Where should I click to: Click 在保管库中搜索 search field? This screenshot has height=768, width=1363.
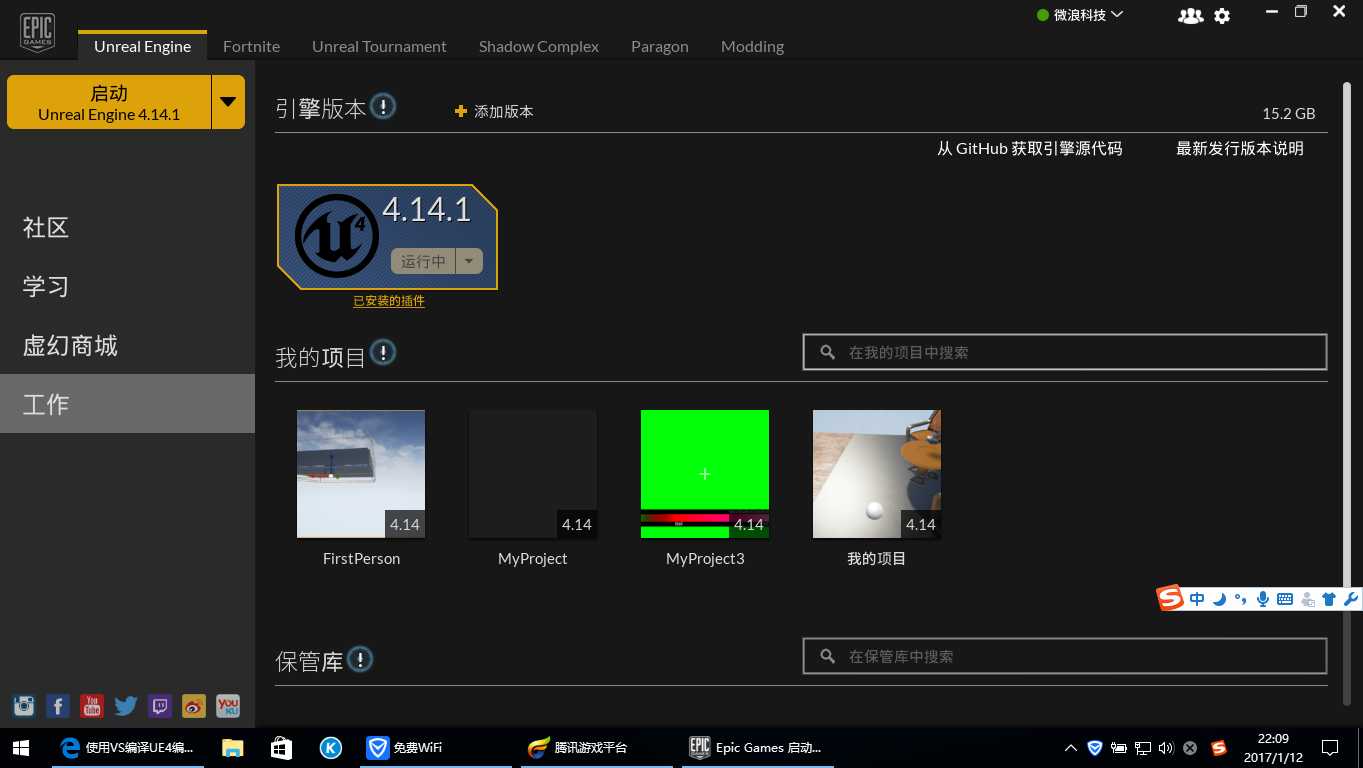pyautogui.click(x=1065, y=656)
